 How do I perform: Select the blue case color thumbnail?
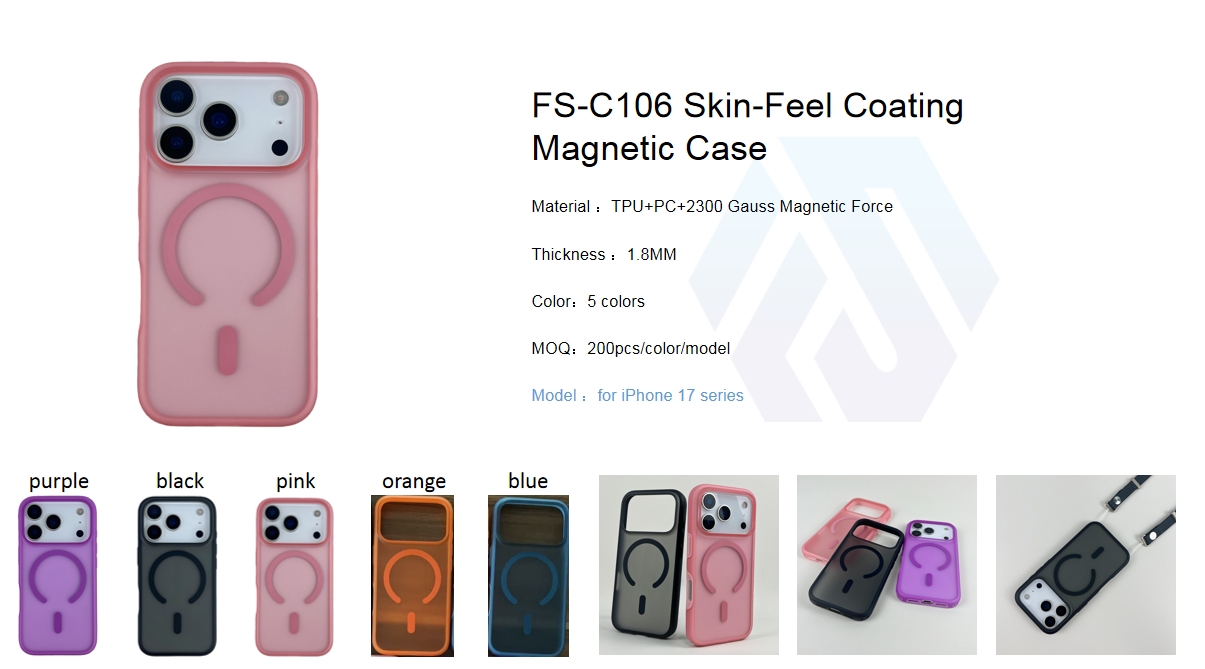pyautogui.click(x=528, y=576)
